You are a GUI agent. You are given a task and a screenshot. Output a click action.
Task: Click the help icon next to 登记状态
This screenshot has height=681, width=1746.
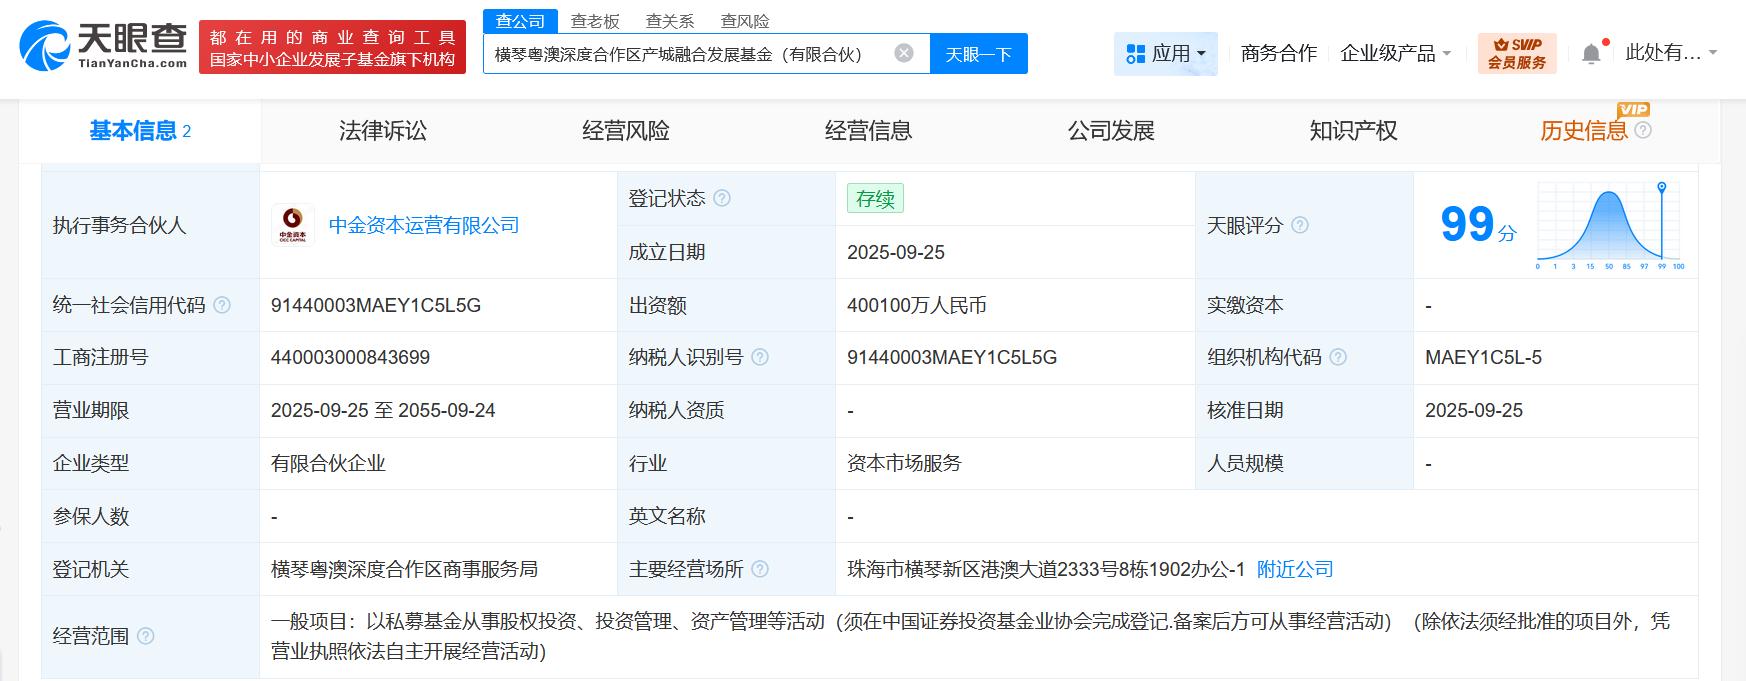tap(722, 198)
